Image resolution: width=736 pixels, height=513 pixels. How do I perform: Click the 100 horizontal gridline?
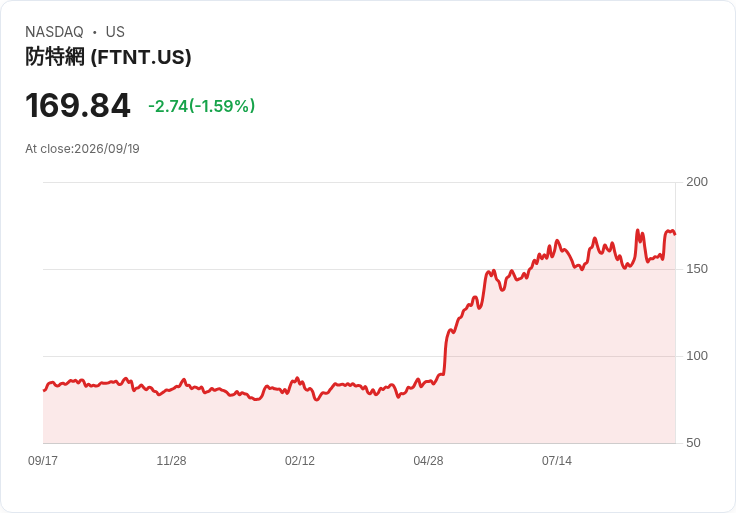(x=359, y=356)
